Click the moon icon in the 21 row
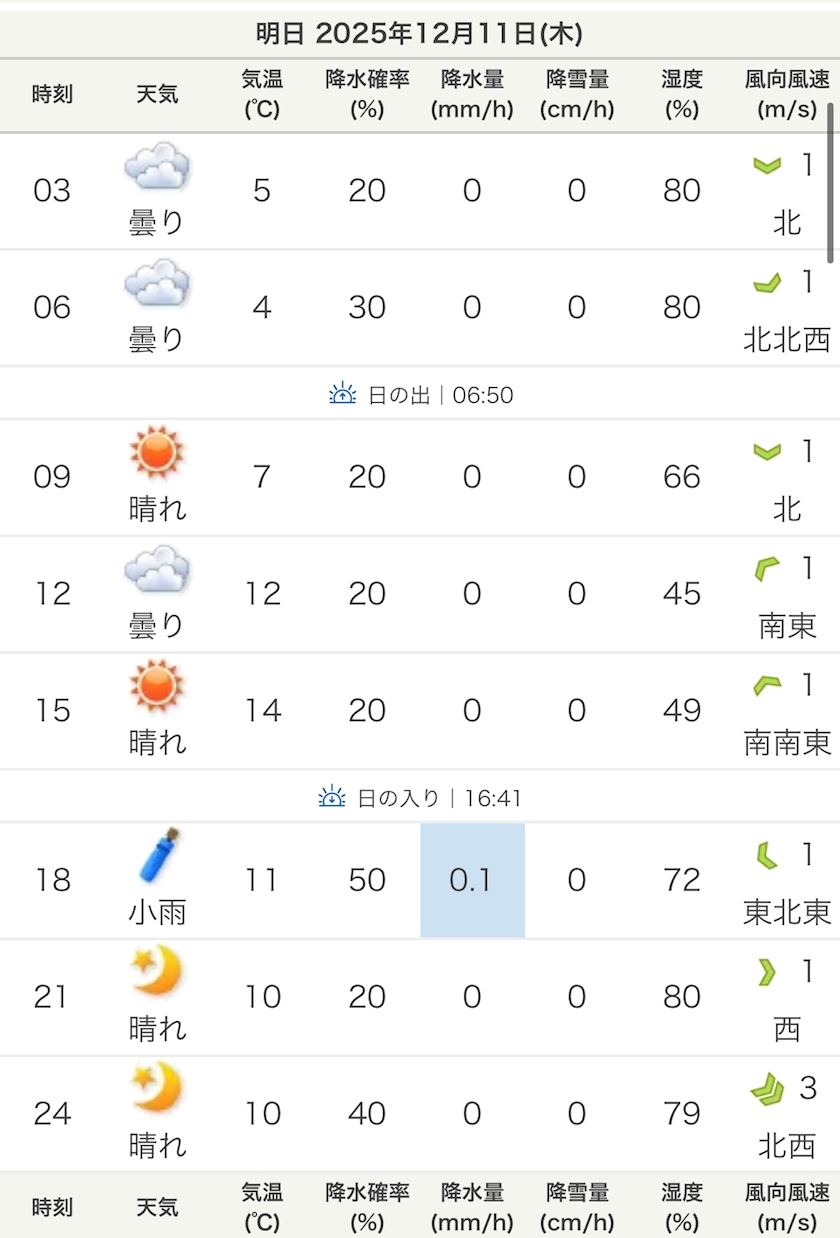This screenshot has height=1238, width=840. (x=158, y=971)
